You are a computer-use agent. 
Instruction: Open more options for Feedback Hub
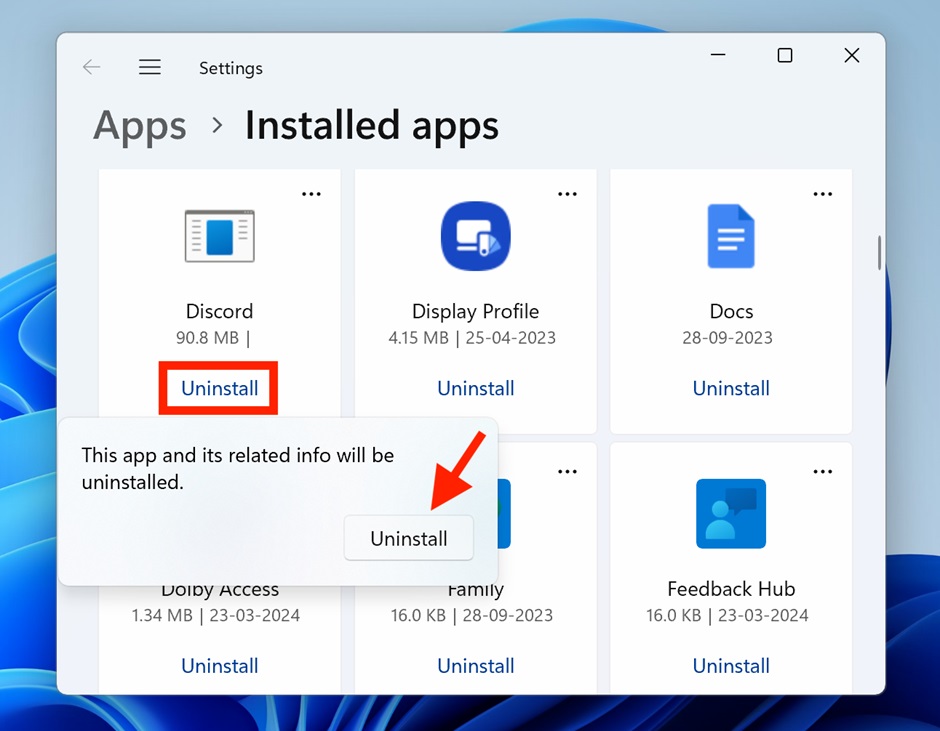coord(822,471)
